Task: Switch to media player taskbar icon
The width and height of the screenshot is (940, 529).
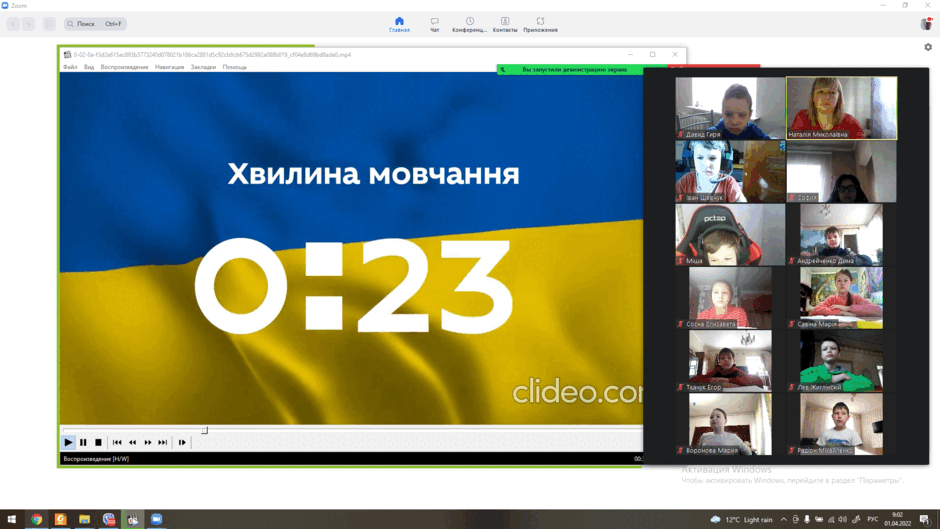Action: [132, 519]
